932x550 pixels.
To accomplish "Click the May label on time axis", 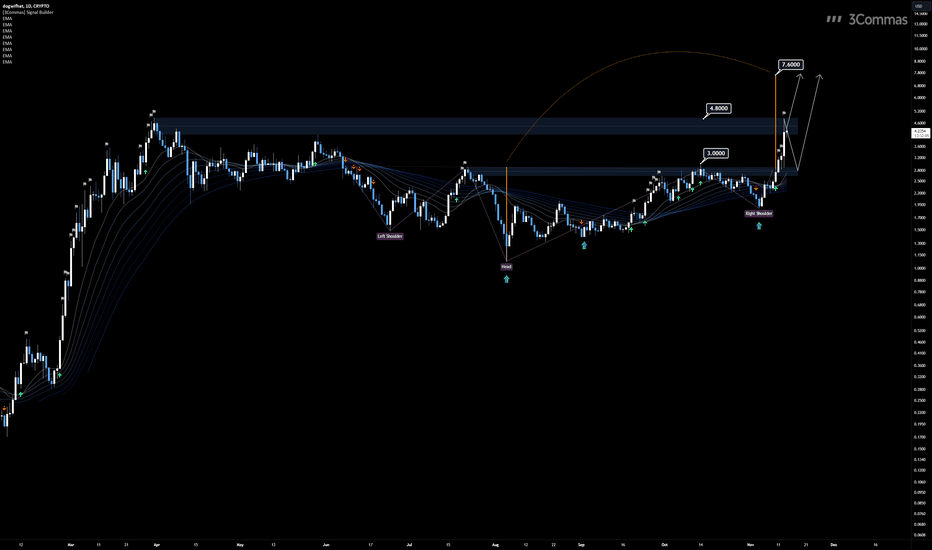I will point(240,544).
